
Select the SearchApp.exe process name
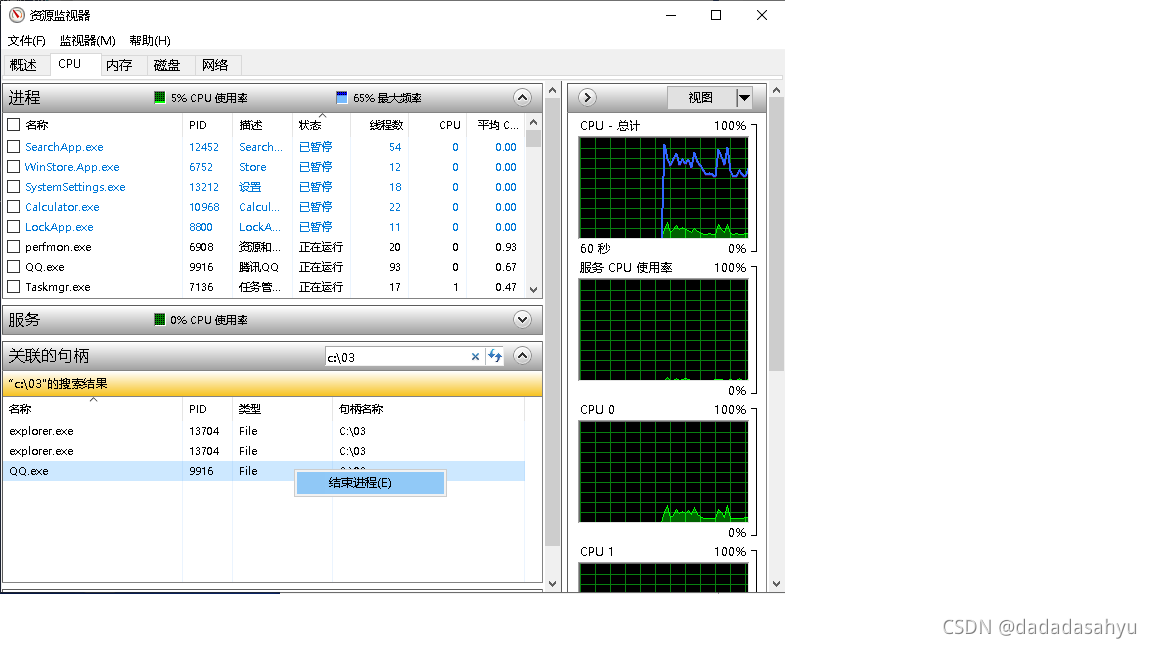tap(64, 147)
